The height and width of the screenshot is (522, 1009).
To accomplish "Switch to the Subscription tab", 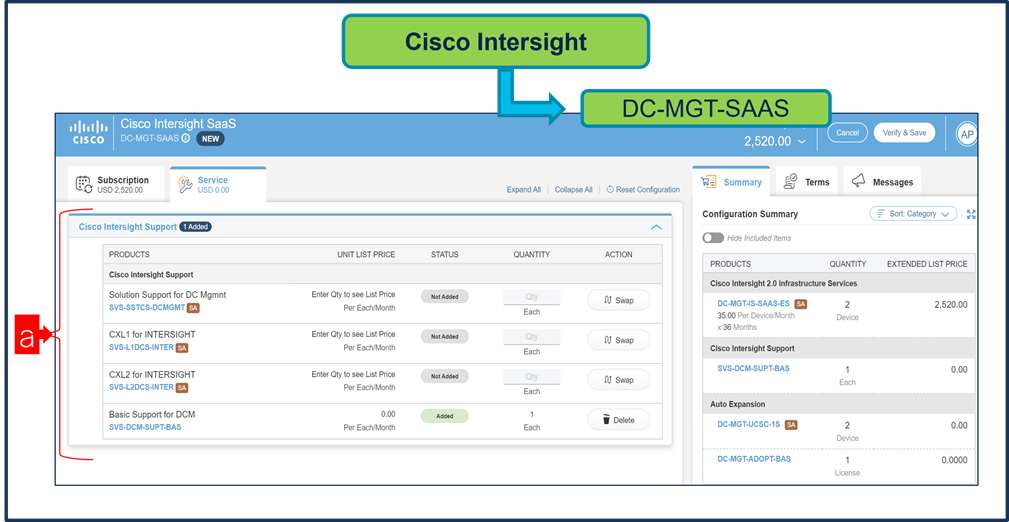I will coord(114,184).
